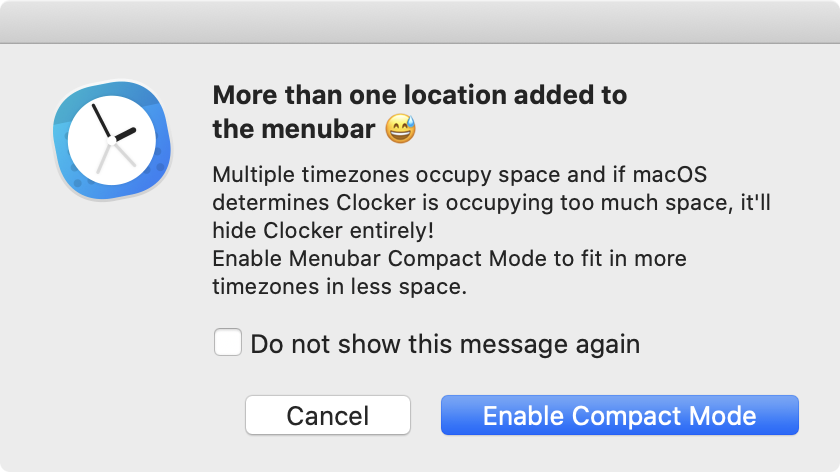The image size is (840, 472).
Task: Click heading line "More than one location added to"
Action: click(x=420, y=96)
